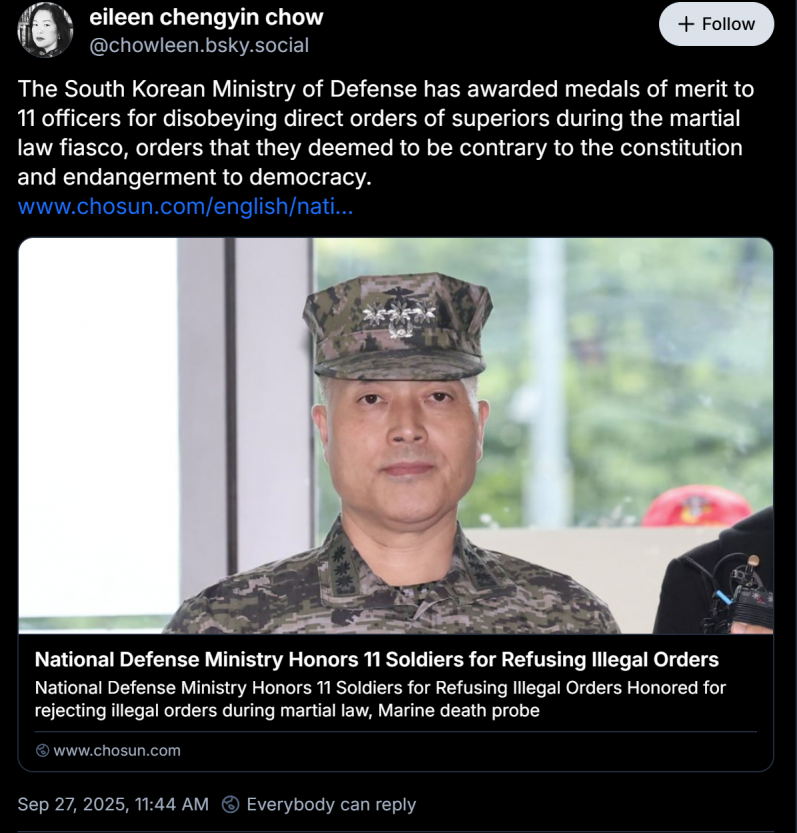Image resolution: width=797 pixels, height=833 pixels.
Task: Click the reply-settings icon beside Everybody can reply
Action: pos(230,804)
